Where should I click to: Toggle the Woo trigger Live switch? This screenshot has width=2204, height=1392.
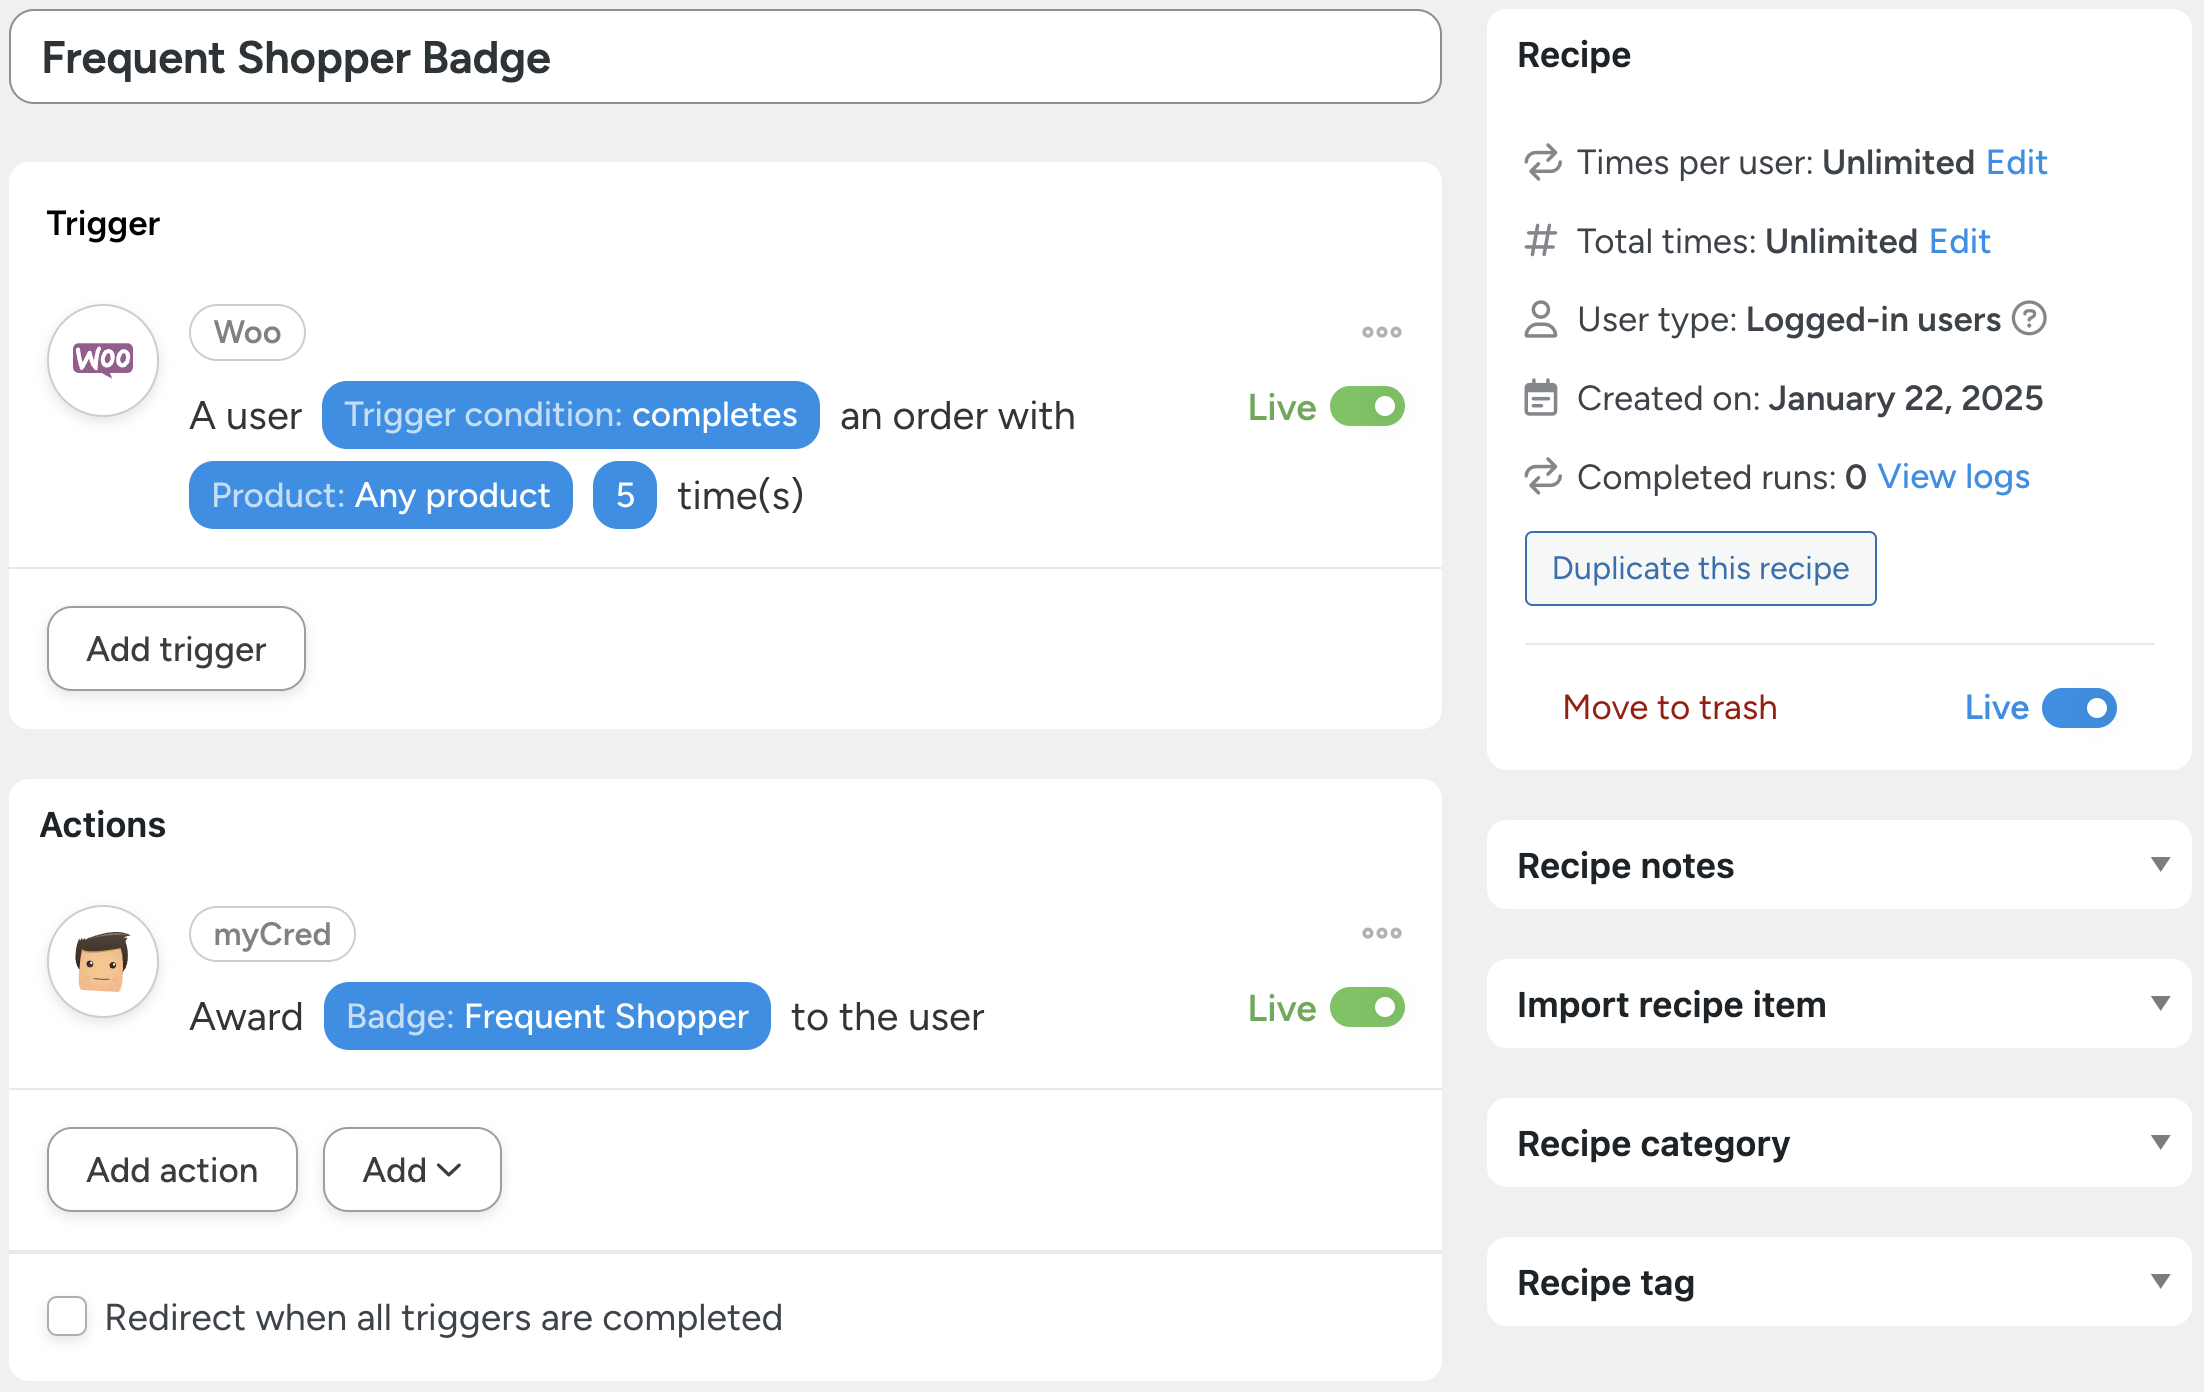[x=1367, y=407]
